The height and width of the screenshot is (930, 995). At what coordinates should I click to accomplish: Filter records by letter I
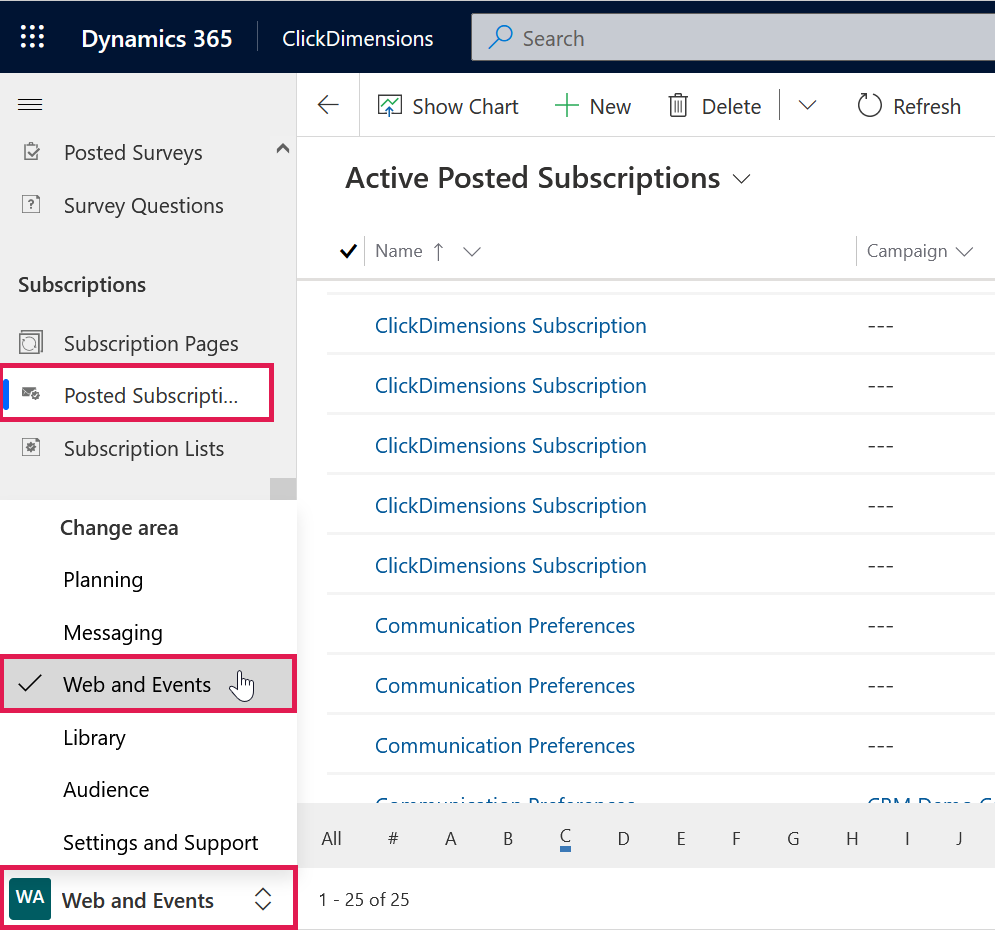907,839
